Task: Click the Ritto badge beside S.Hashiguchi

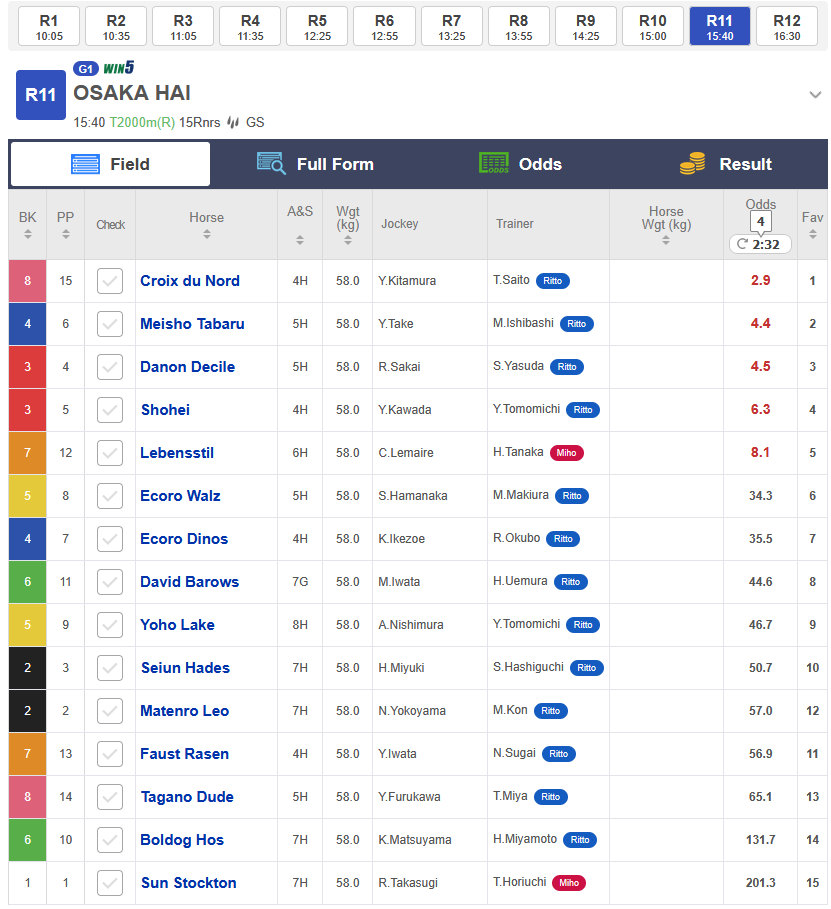Action: point(586,668)
